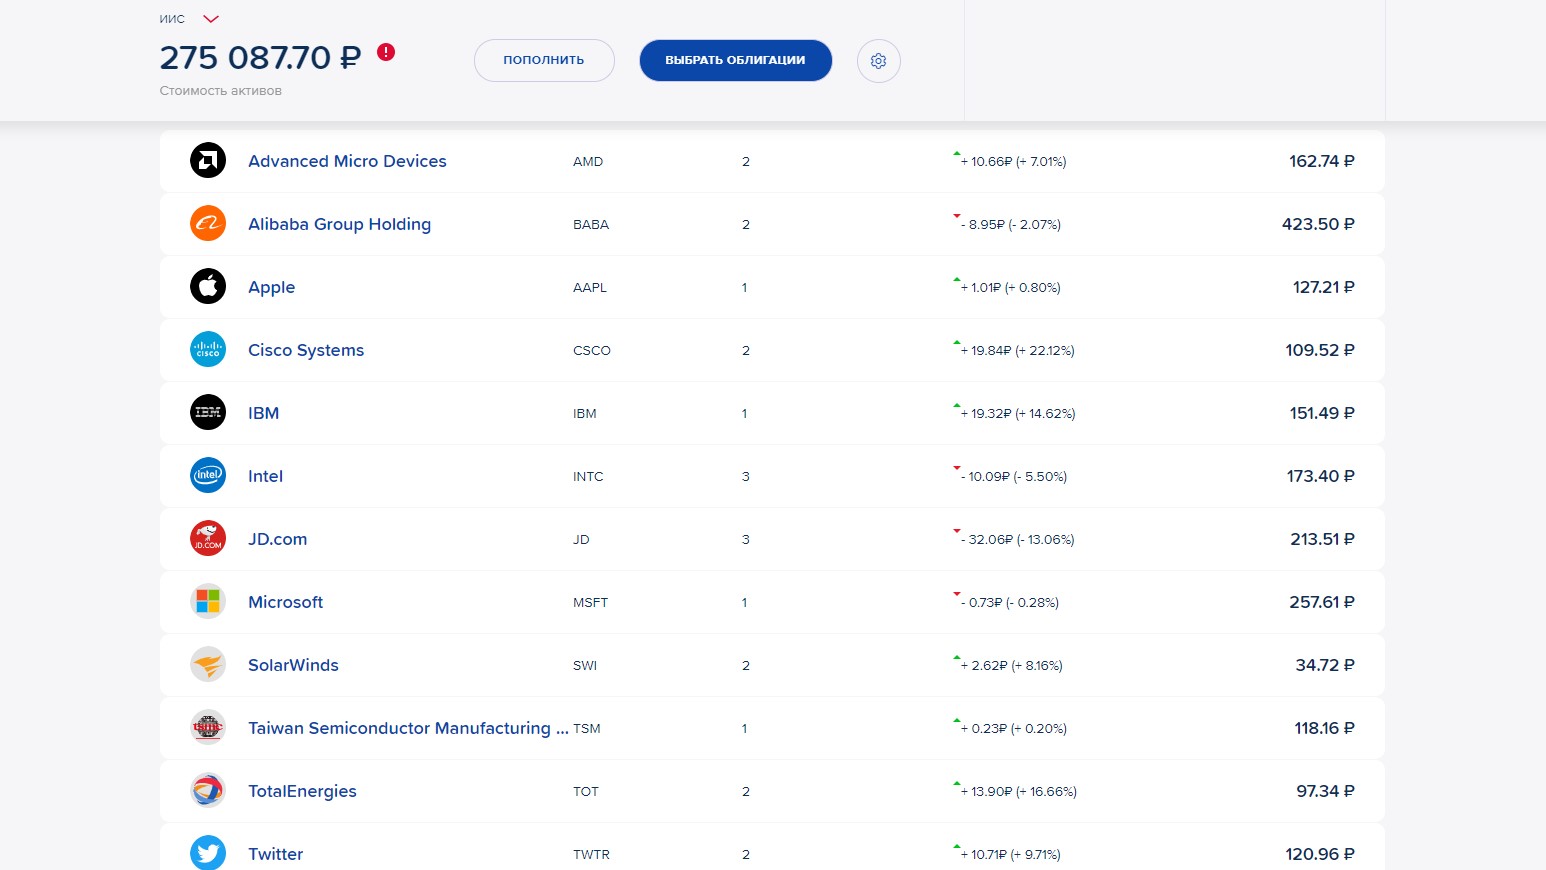
Task: Click the TSM ticker text
Action: [587, 728]
